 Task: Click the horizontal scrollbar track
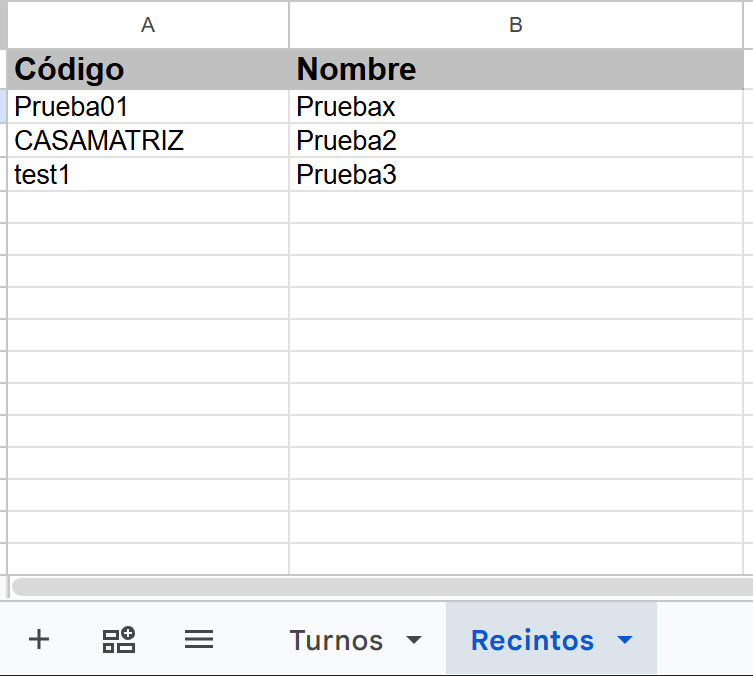pos(382,587)
